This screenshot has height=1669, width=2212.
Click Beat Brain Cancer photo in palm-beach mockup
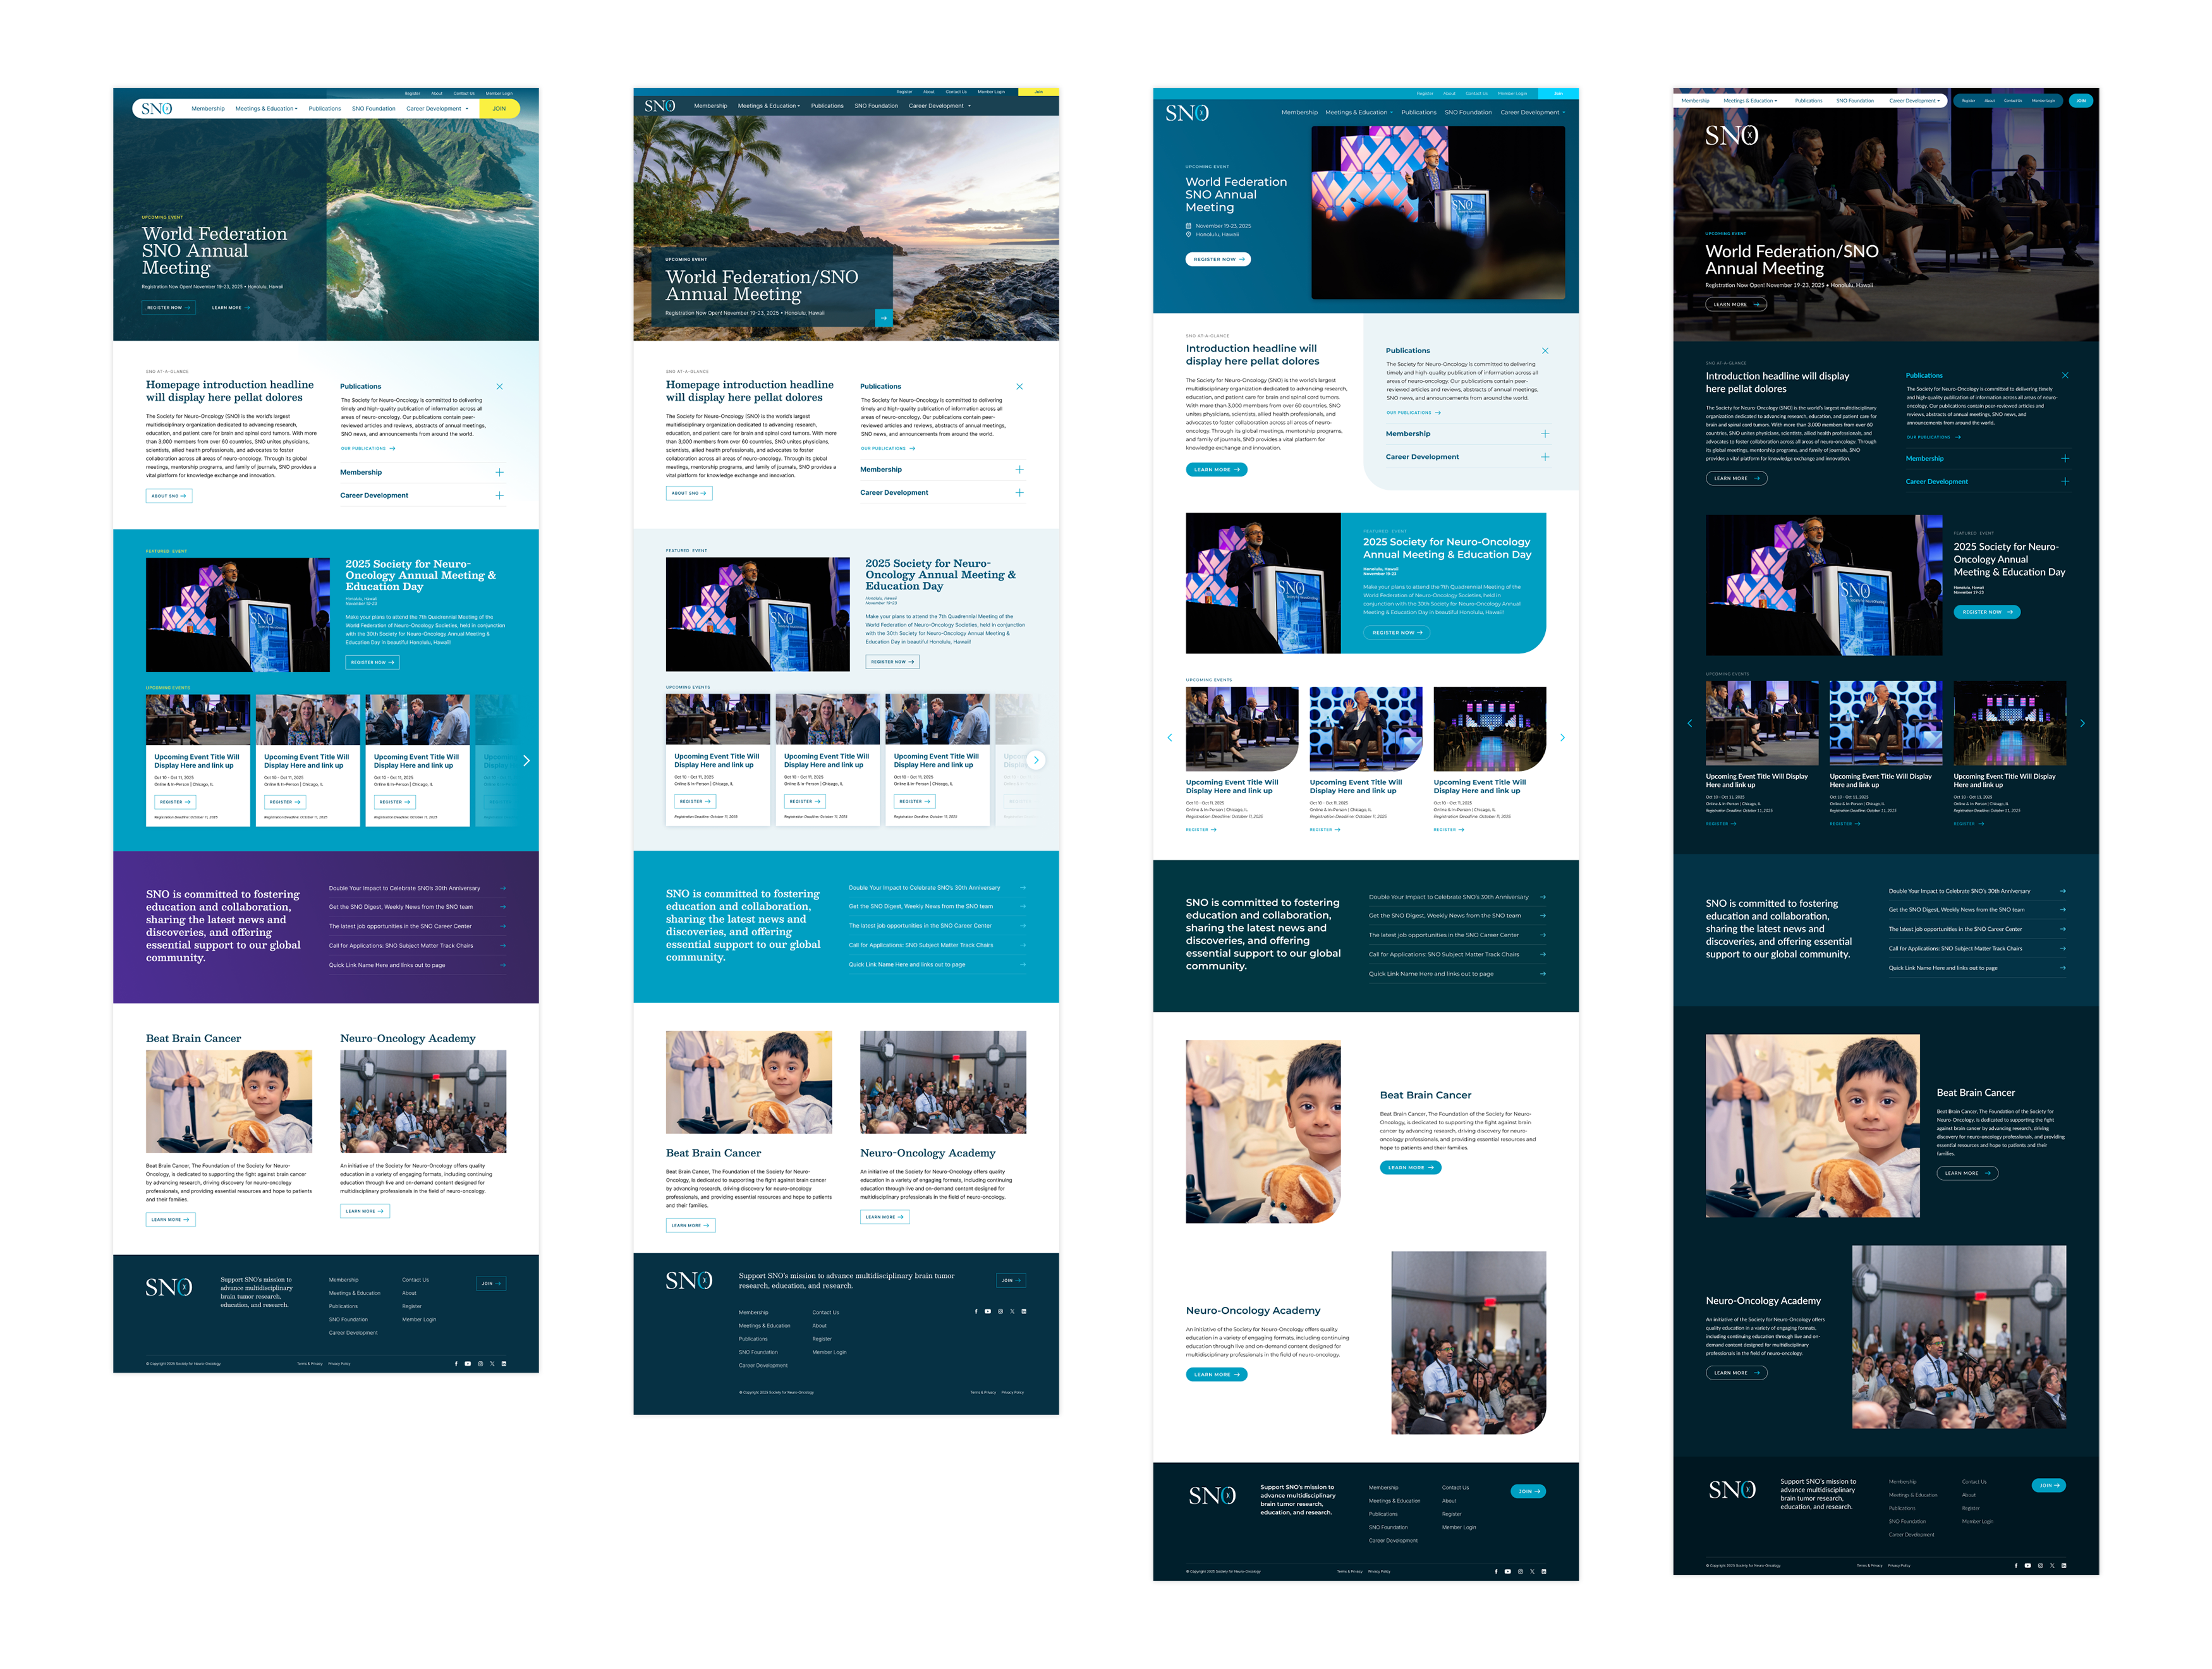[x=749, y=1082]
